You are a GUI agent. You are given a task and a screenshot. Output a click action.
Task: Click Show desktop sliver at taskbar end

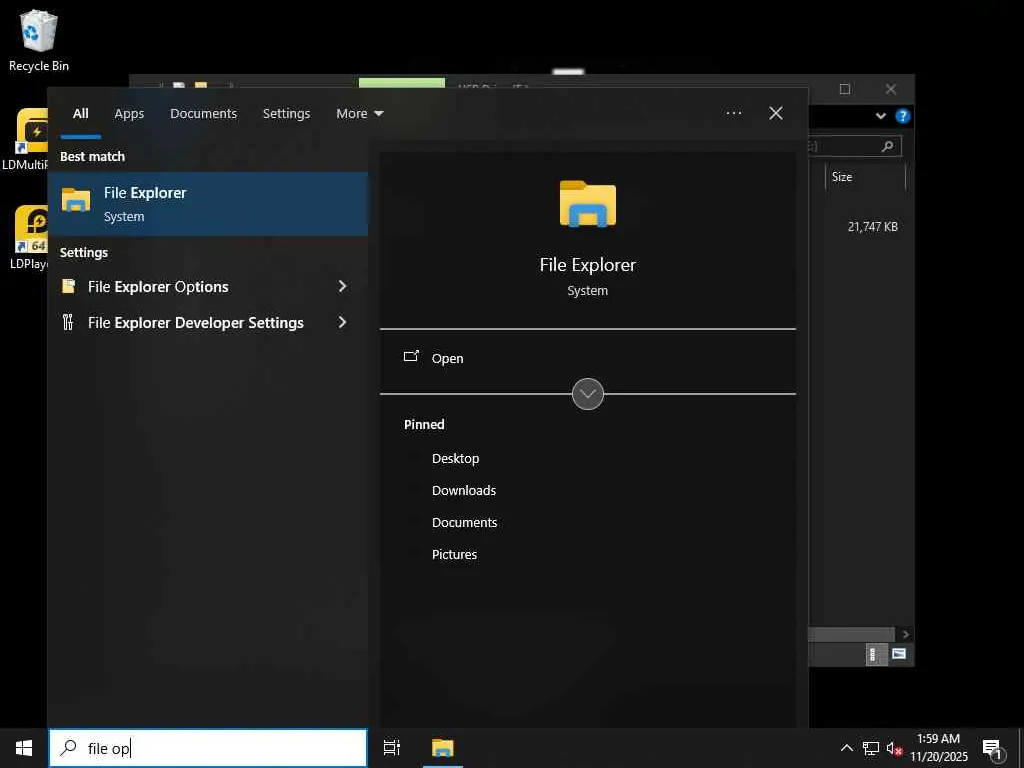(x=1021, y=748)
